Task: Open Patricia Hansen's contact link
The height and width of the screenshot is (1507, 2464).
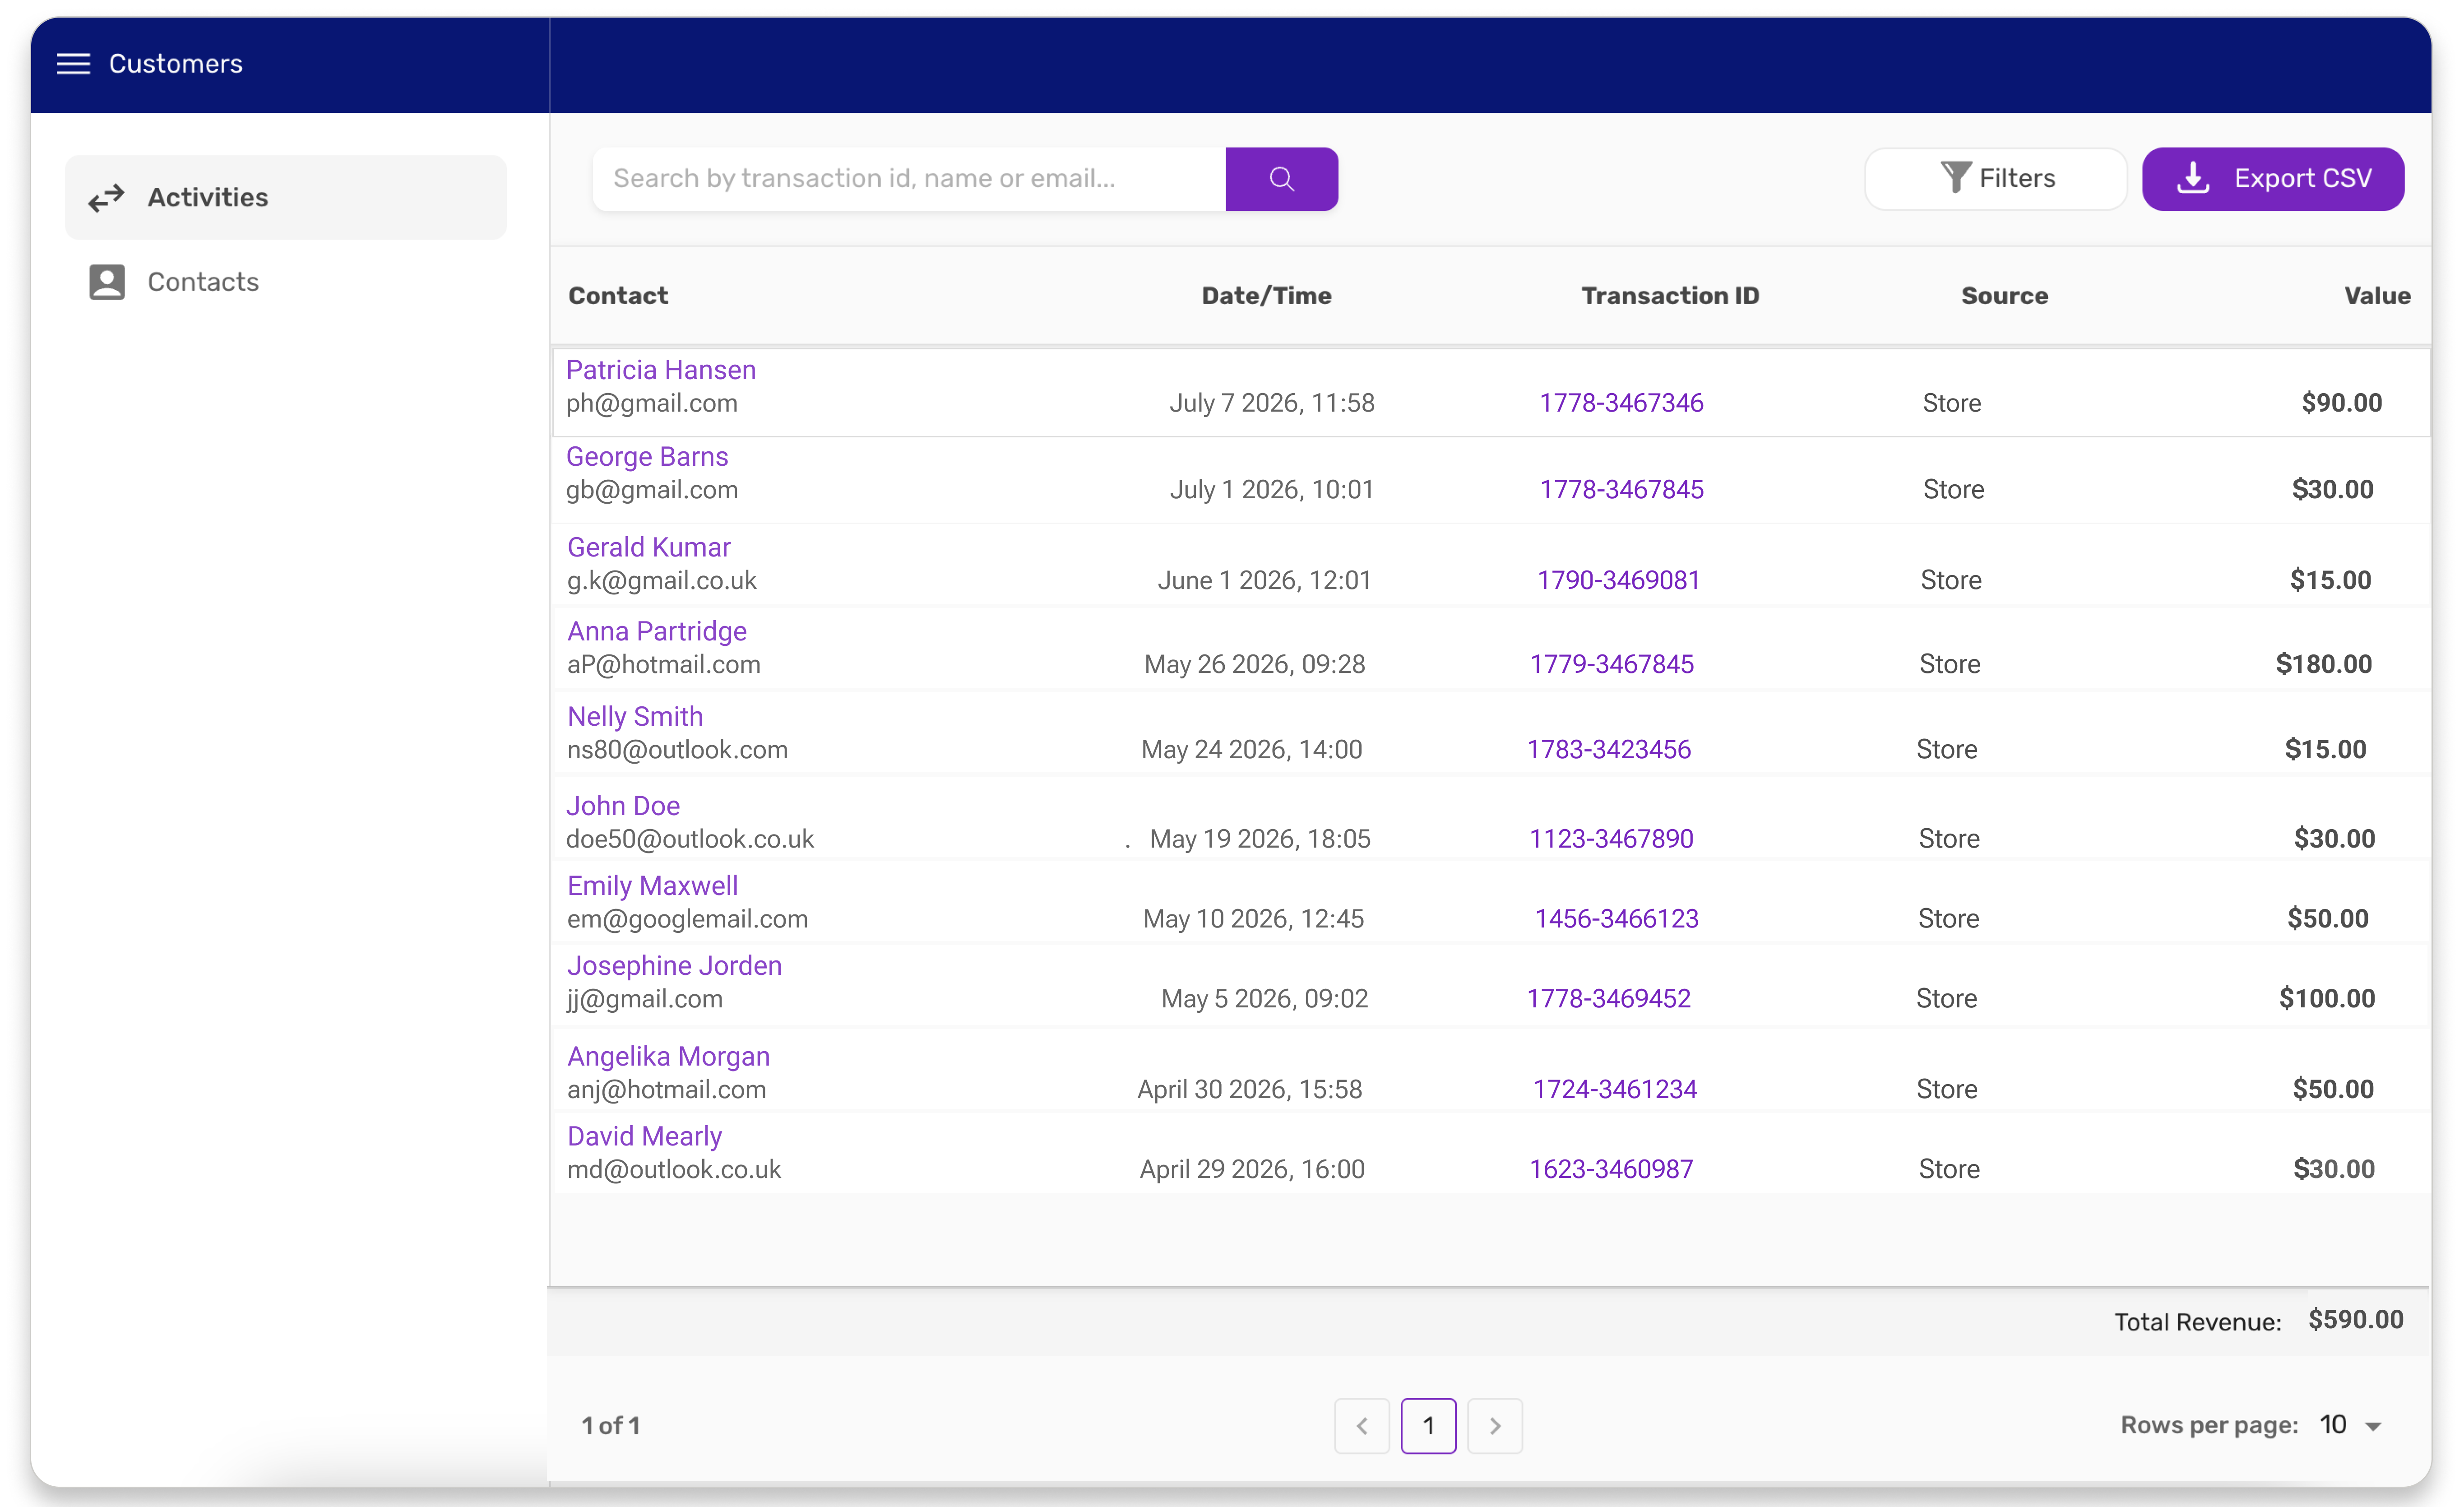Action: [661, 370]
